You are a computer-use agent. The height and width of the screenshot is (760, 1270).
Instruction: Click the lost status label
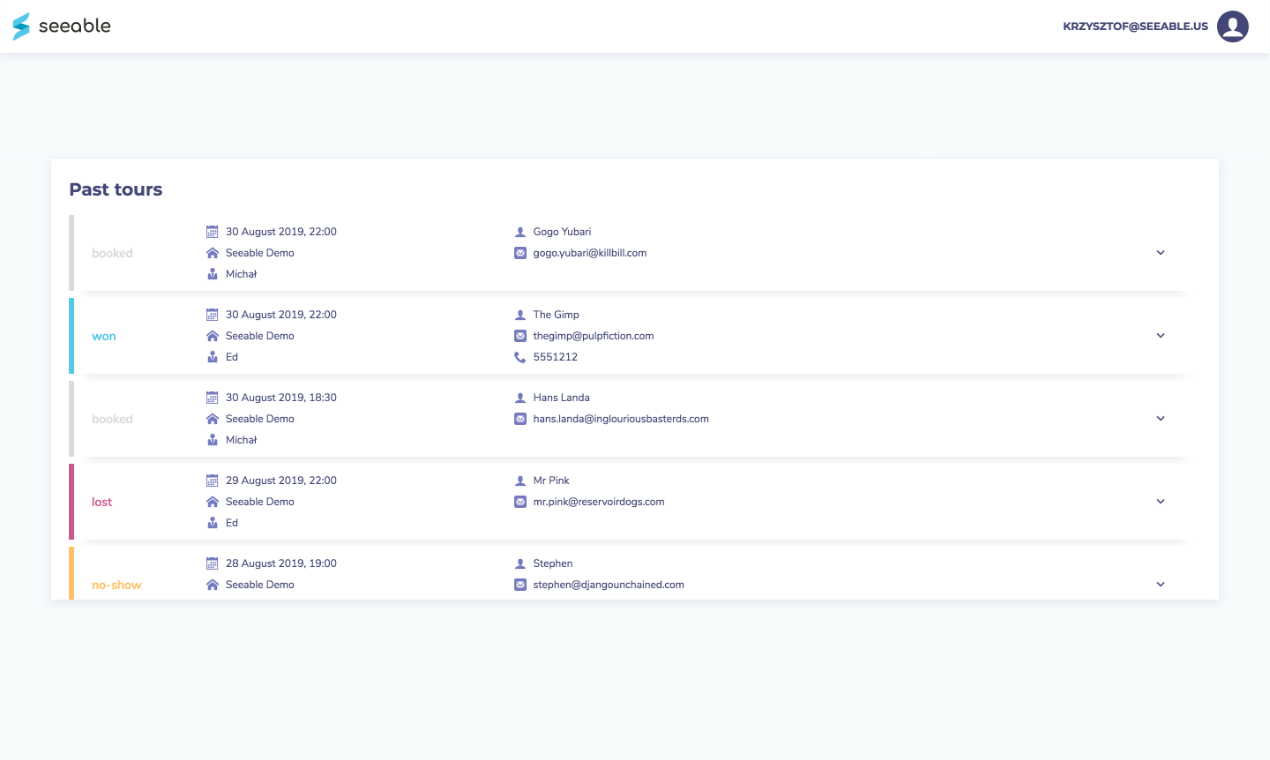coord(101,501)
